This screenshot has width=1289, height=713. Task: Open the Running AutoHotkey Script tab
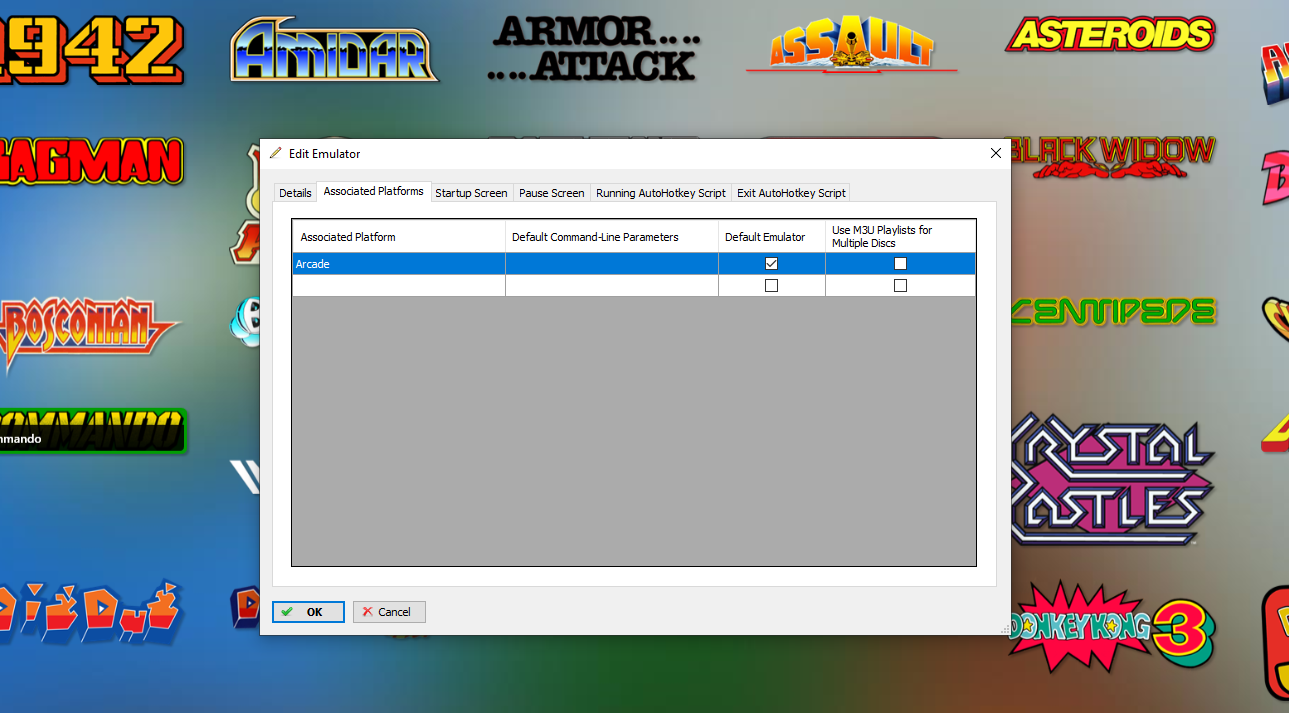pos(661,193)
